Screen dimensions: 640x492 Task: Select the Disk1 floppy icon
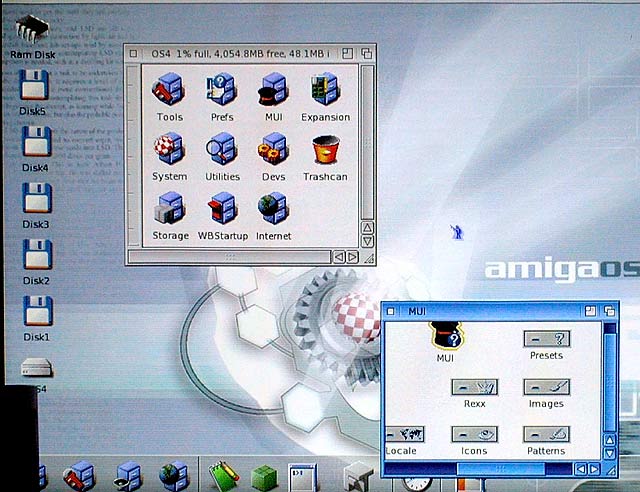(x=38, y=310)
